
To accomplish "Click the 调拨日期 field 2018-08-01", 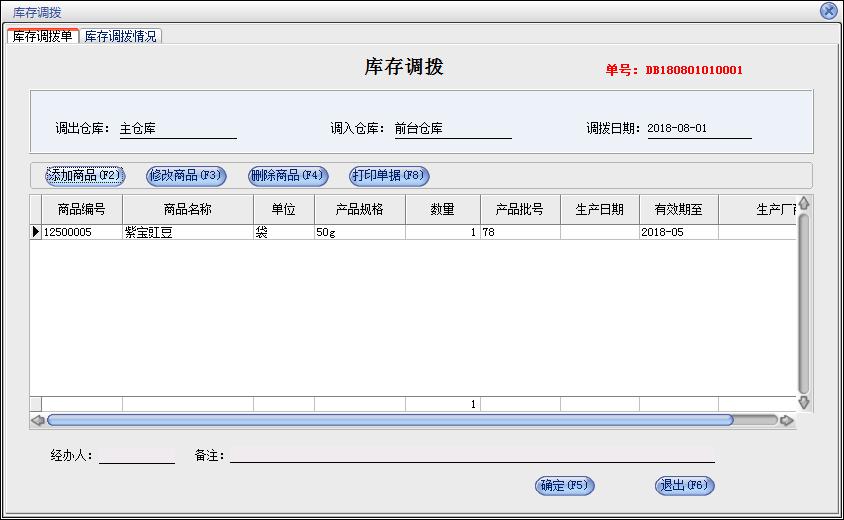I will coord(698,129).
